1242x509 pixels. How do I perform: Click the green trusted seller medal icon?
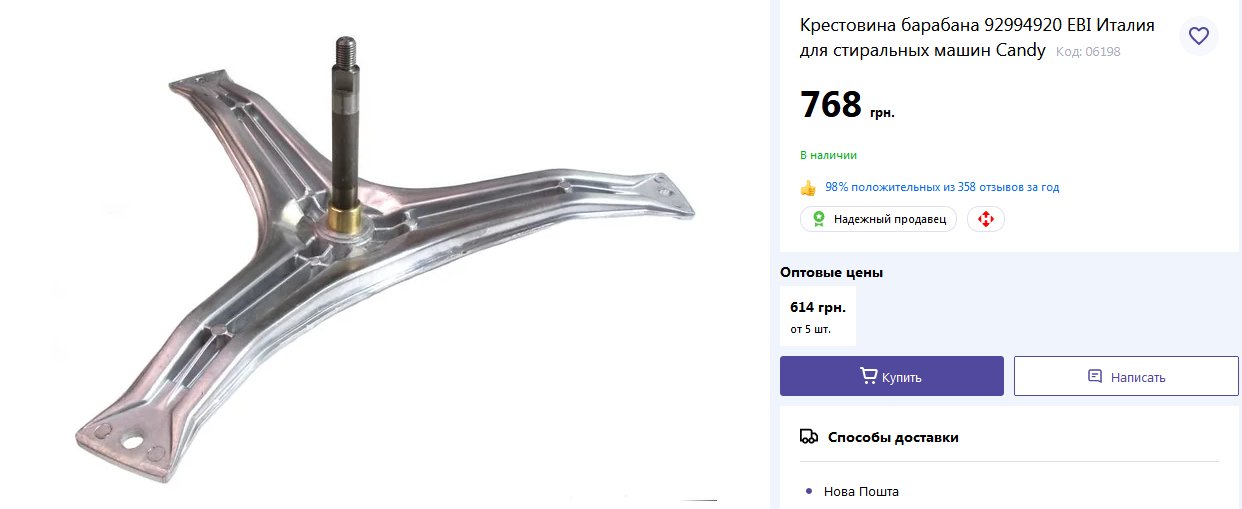click(x=818, y=219)
